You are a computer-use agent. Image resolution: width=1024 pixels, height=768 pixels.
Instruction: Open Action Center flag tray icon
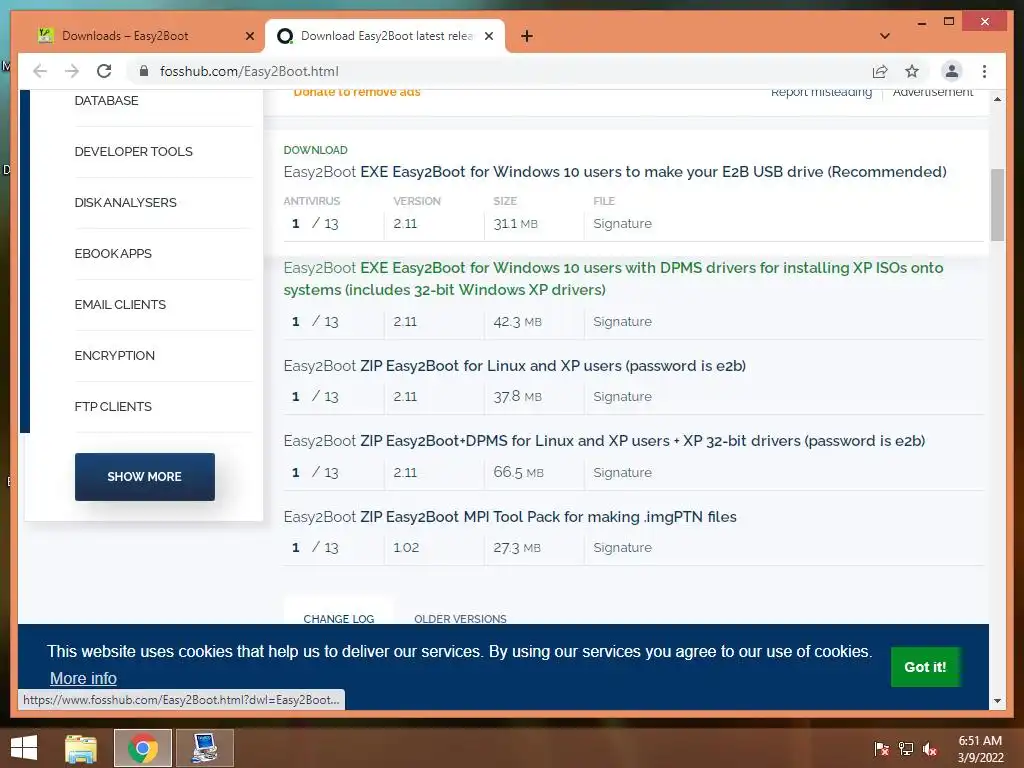(x=882, y=749)
